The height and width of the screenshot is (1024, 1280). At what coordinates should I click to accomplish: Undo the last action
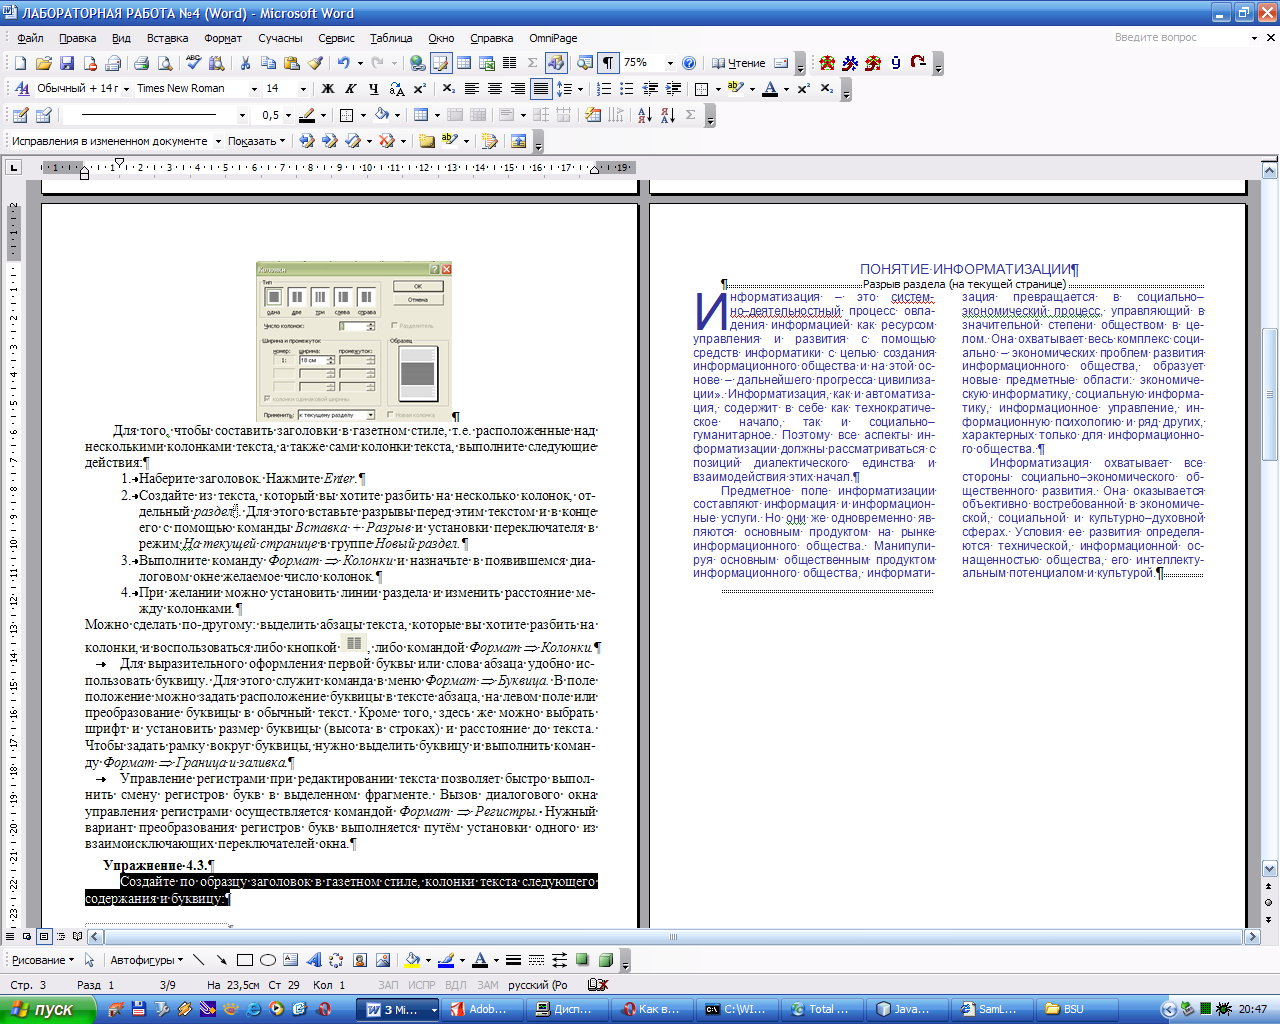tap(343, 63)
